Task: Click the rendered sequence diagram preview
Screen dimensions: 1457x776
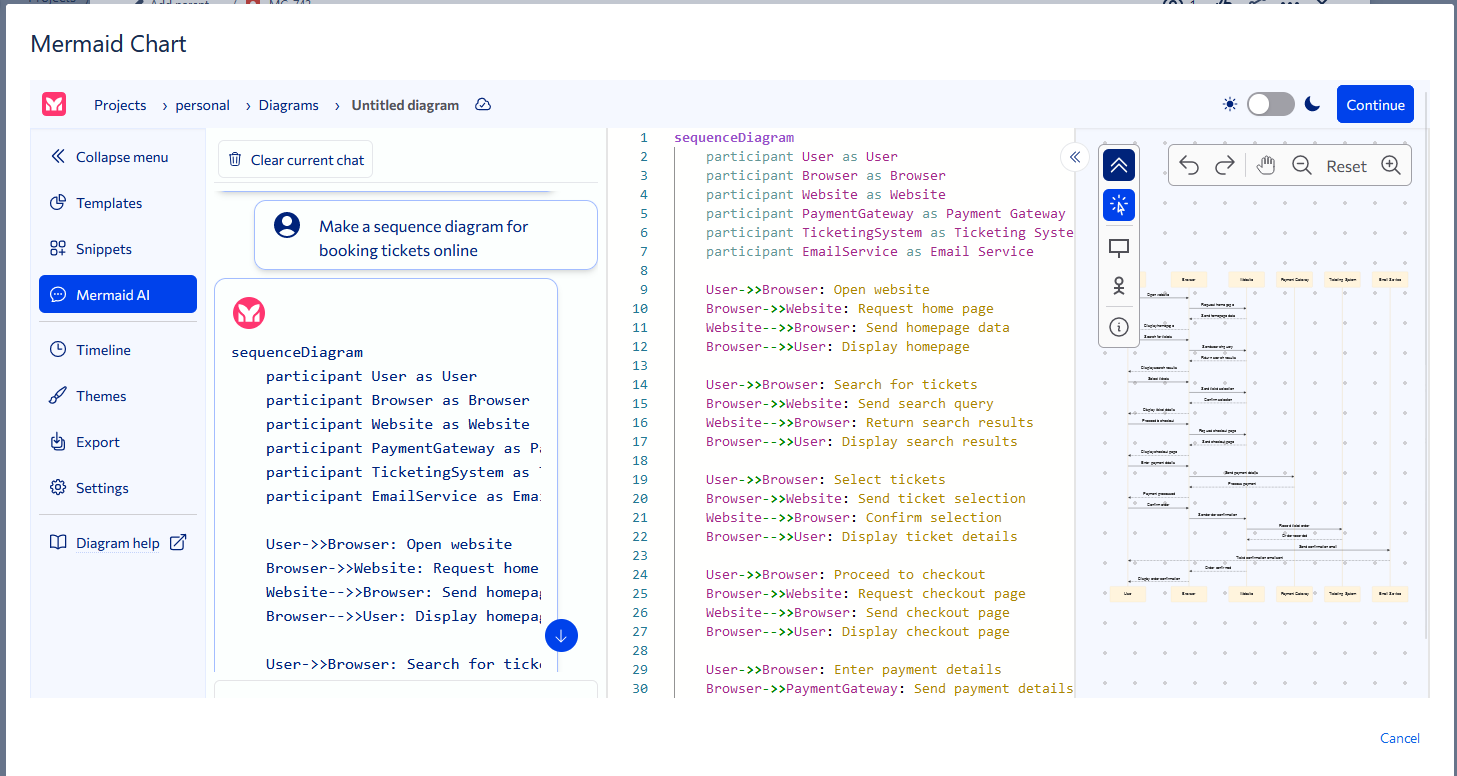Action: pos(1258,436)
